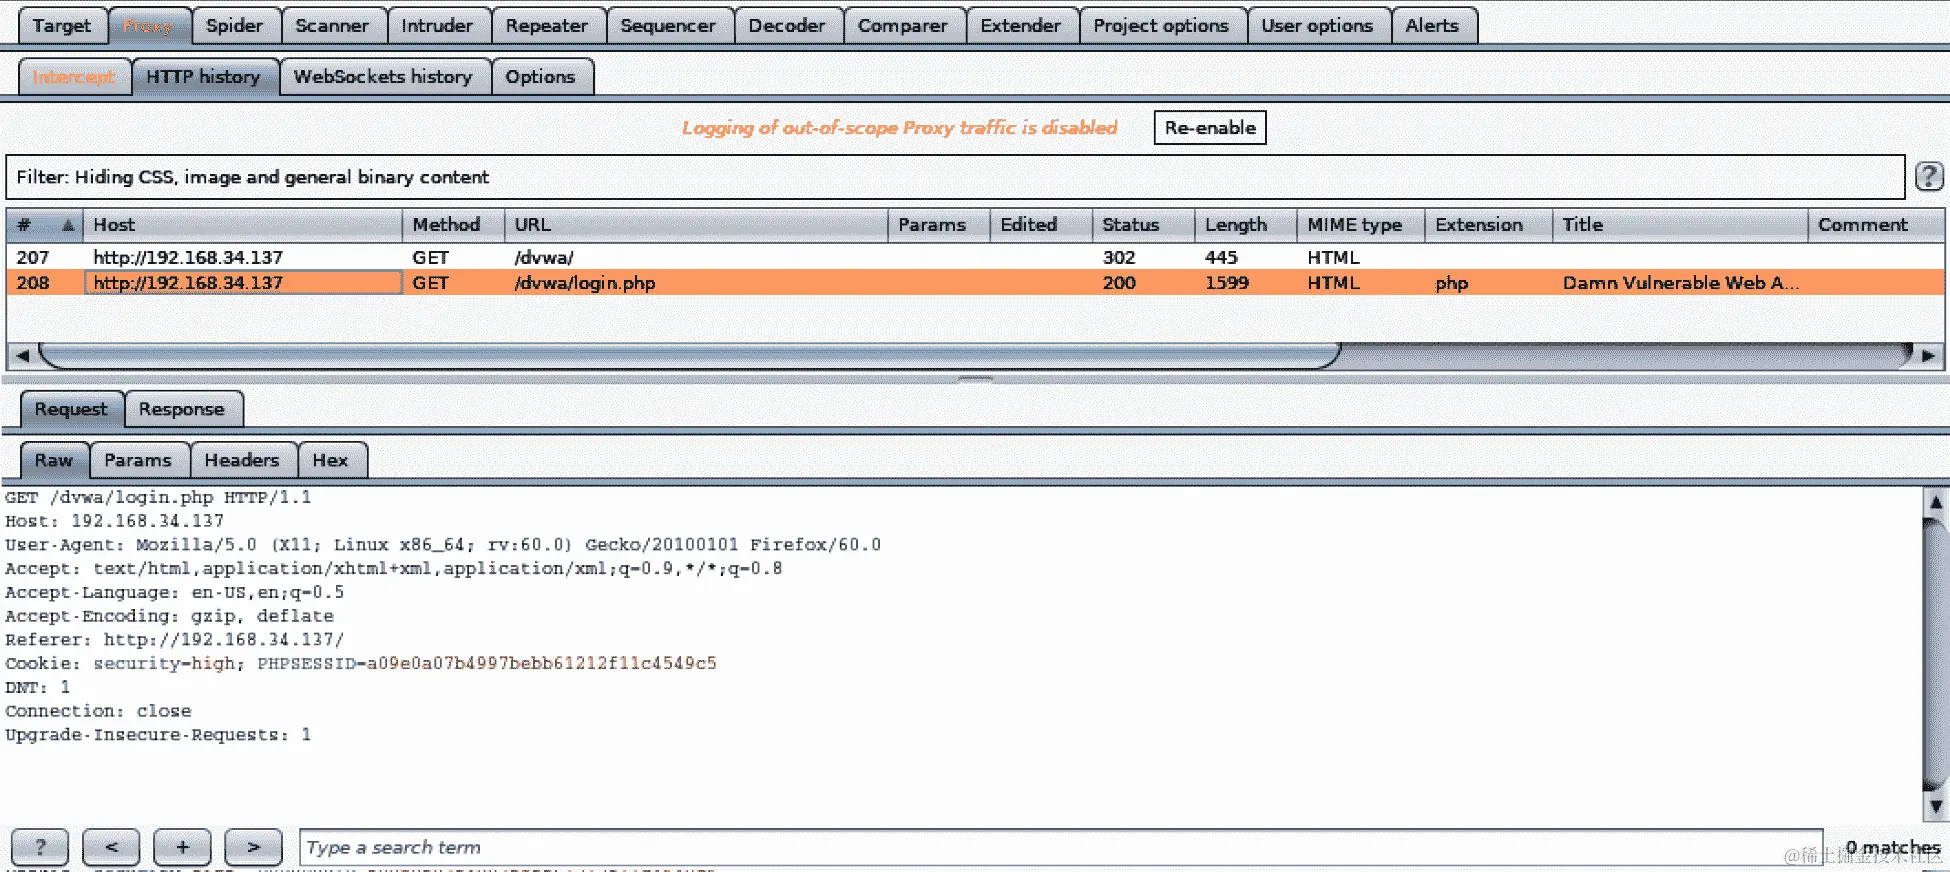Screen dimensions: 1950x872
Task: Sort by the MIME type column header
Action: 1360,225
